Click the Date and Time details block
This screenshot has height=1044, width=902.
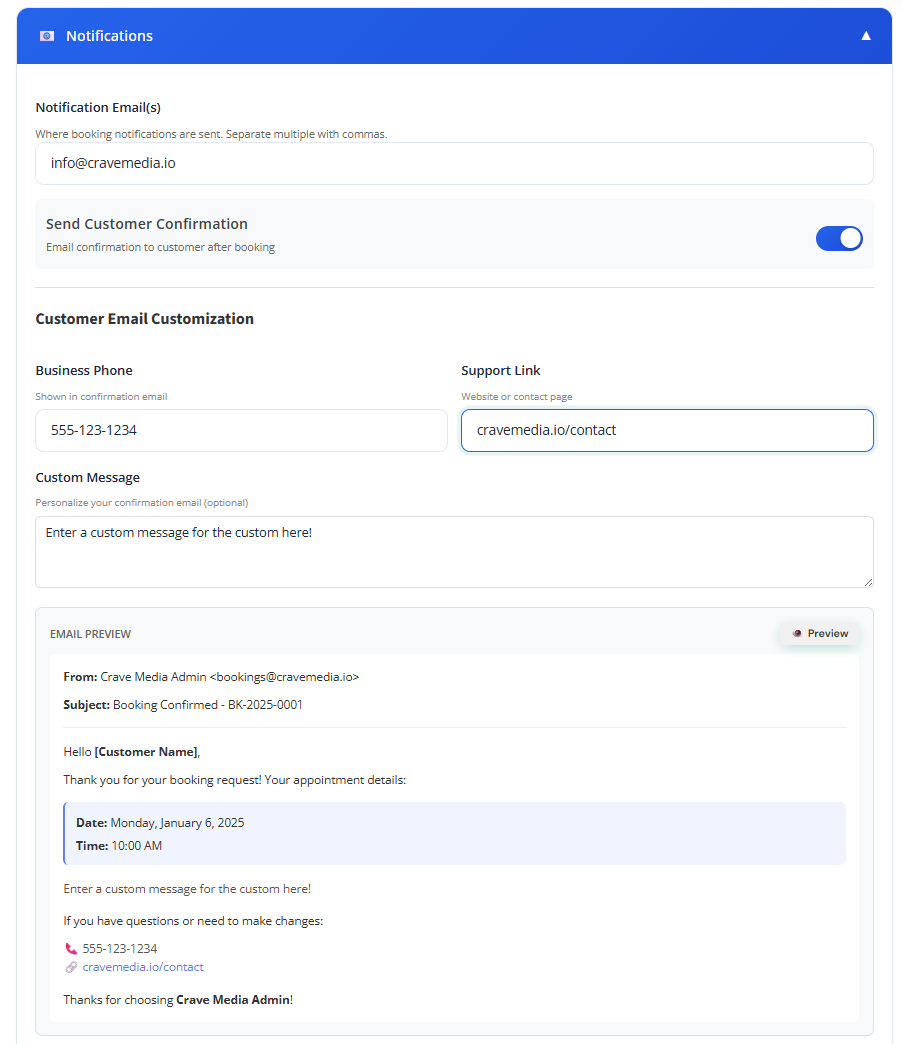tap(454, 834)
